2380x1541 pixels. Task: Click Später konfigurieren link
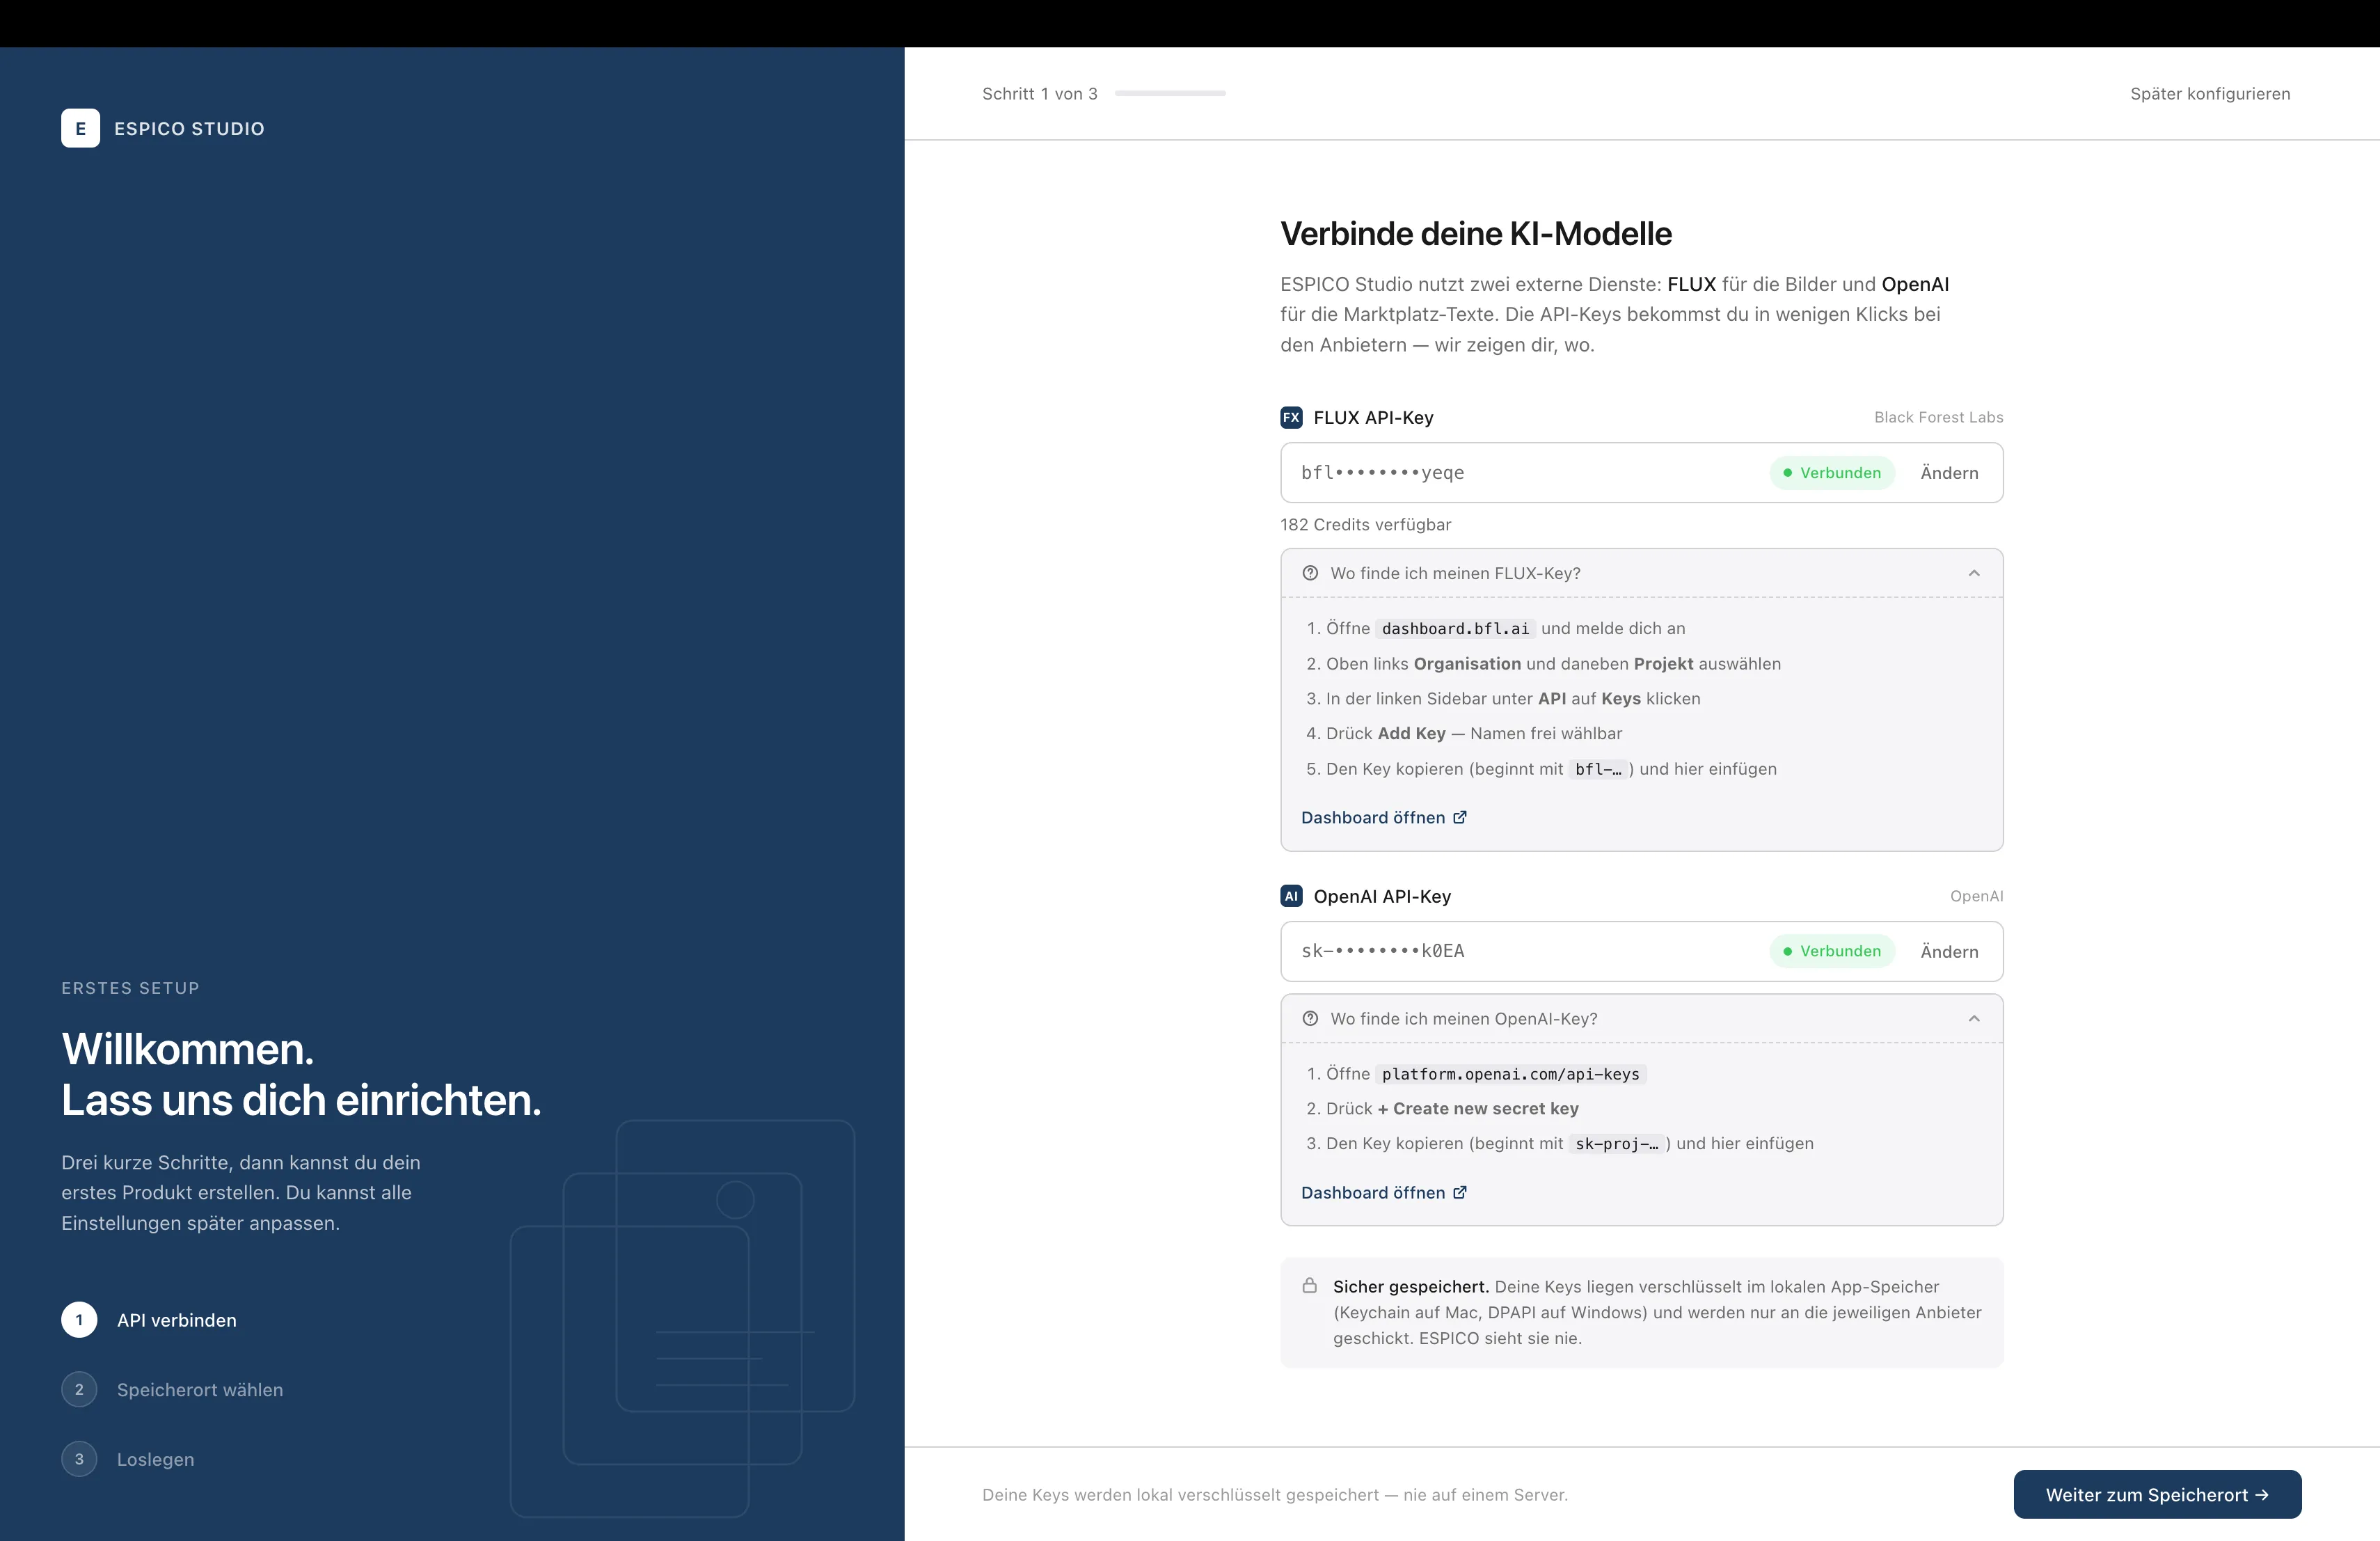[2210, 93]
